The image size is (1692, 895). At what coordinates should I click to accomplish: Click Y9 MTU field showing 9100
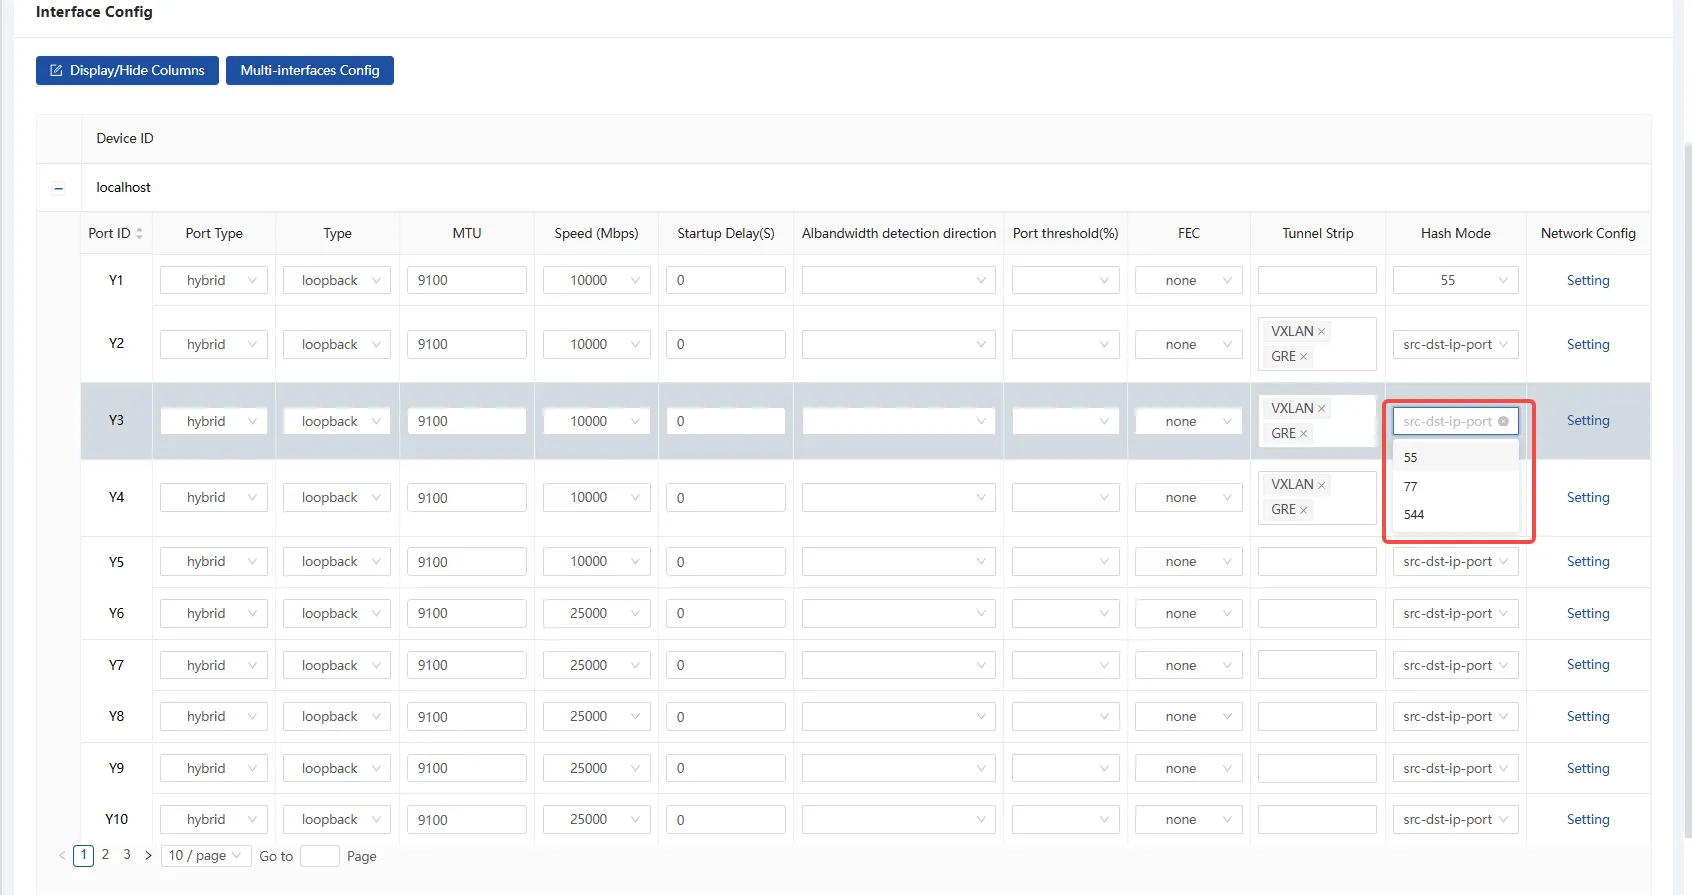point(467,768)
